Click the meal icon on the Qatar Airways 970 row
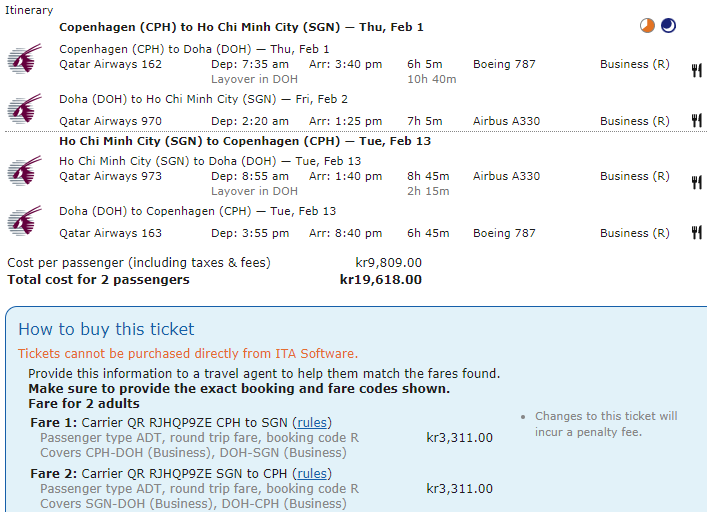The height and width of the screenshot is (512, 707). click(x=696, y=121)
